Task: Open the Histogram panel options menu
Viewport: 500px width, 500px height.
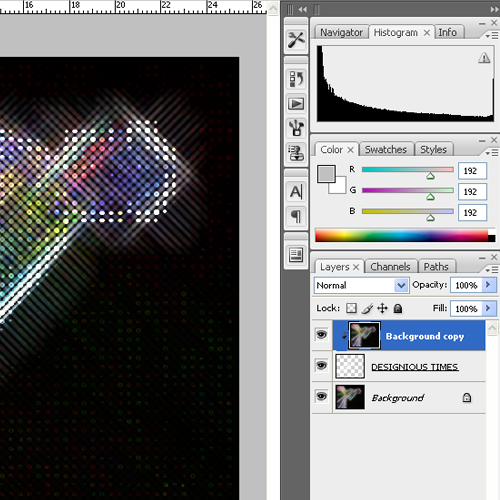Action: tap(492, 35)
